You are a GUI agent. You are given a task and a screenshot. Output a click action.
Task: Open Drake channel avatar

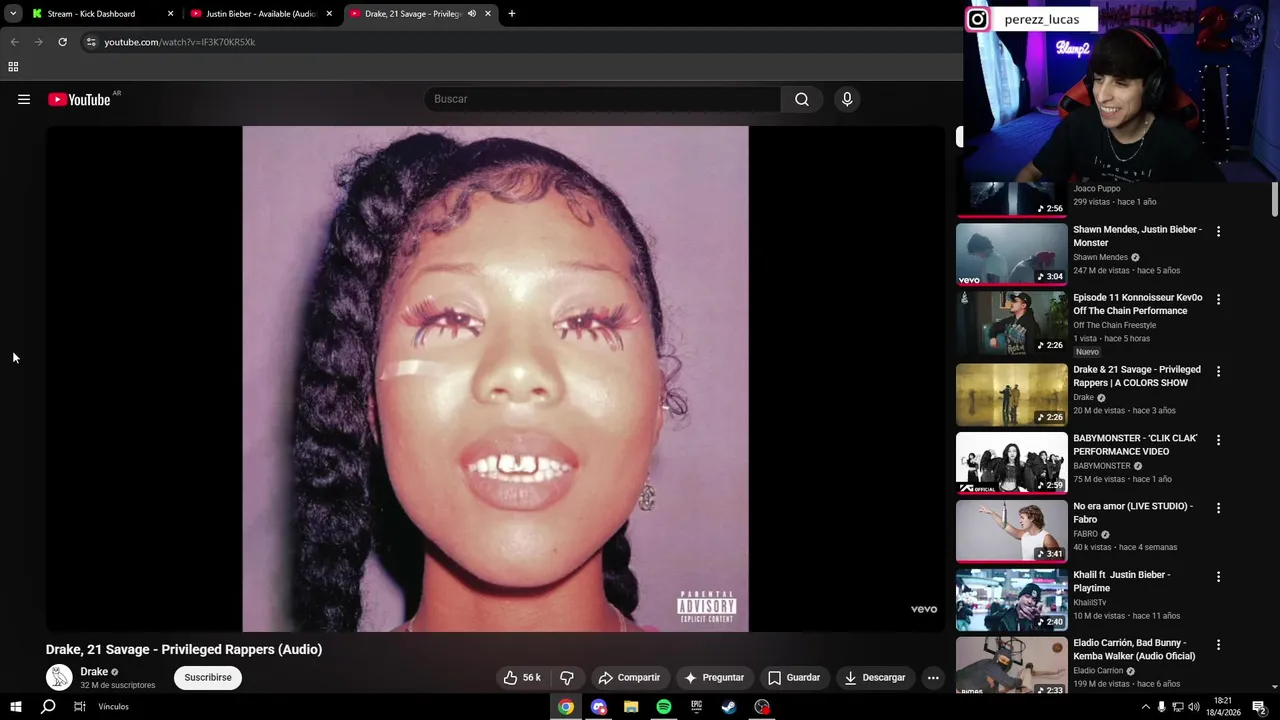[x=59, y=677]
